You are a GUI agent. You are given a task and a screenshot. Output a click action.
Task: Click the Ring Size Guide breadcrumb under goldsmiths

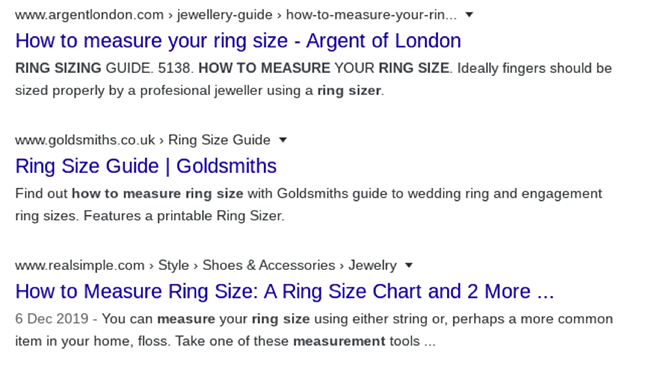pos(219,140)
